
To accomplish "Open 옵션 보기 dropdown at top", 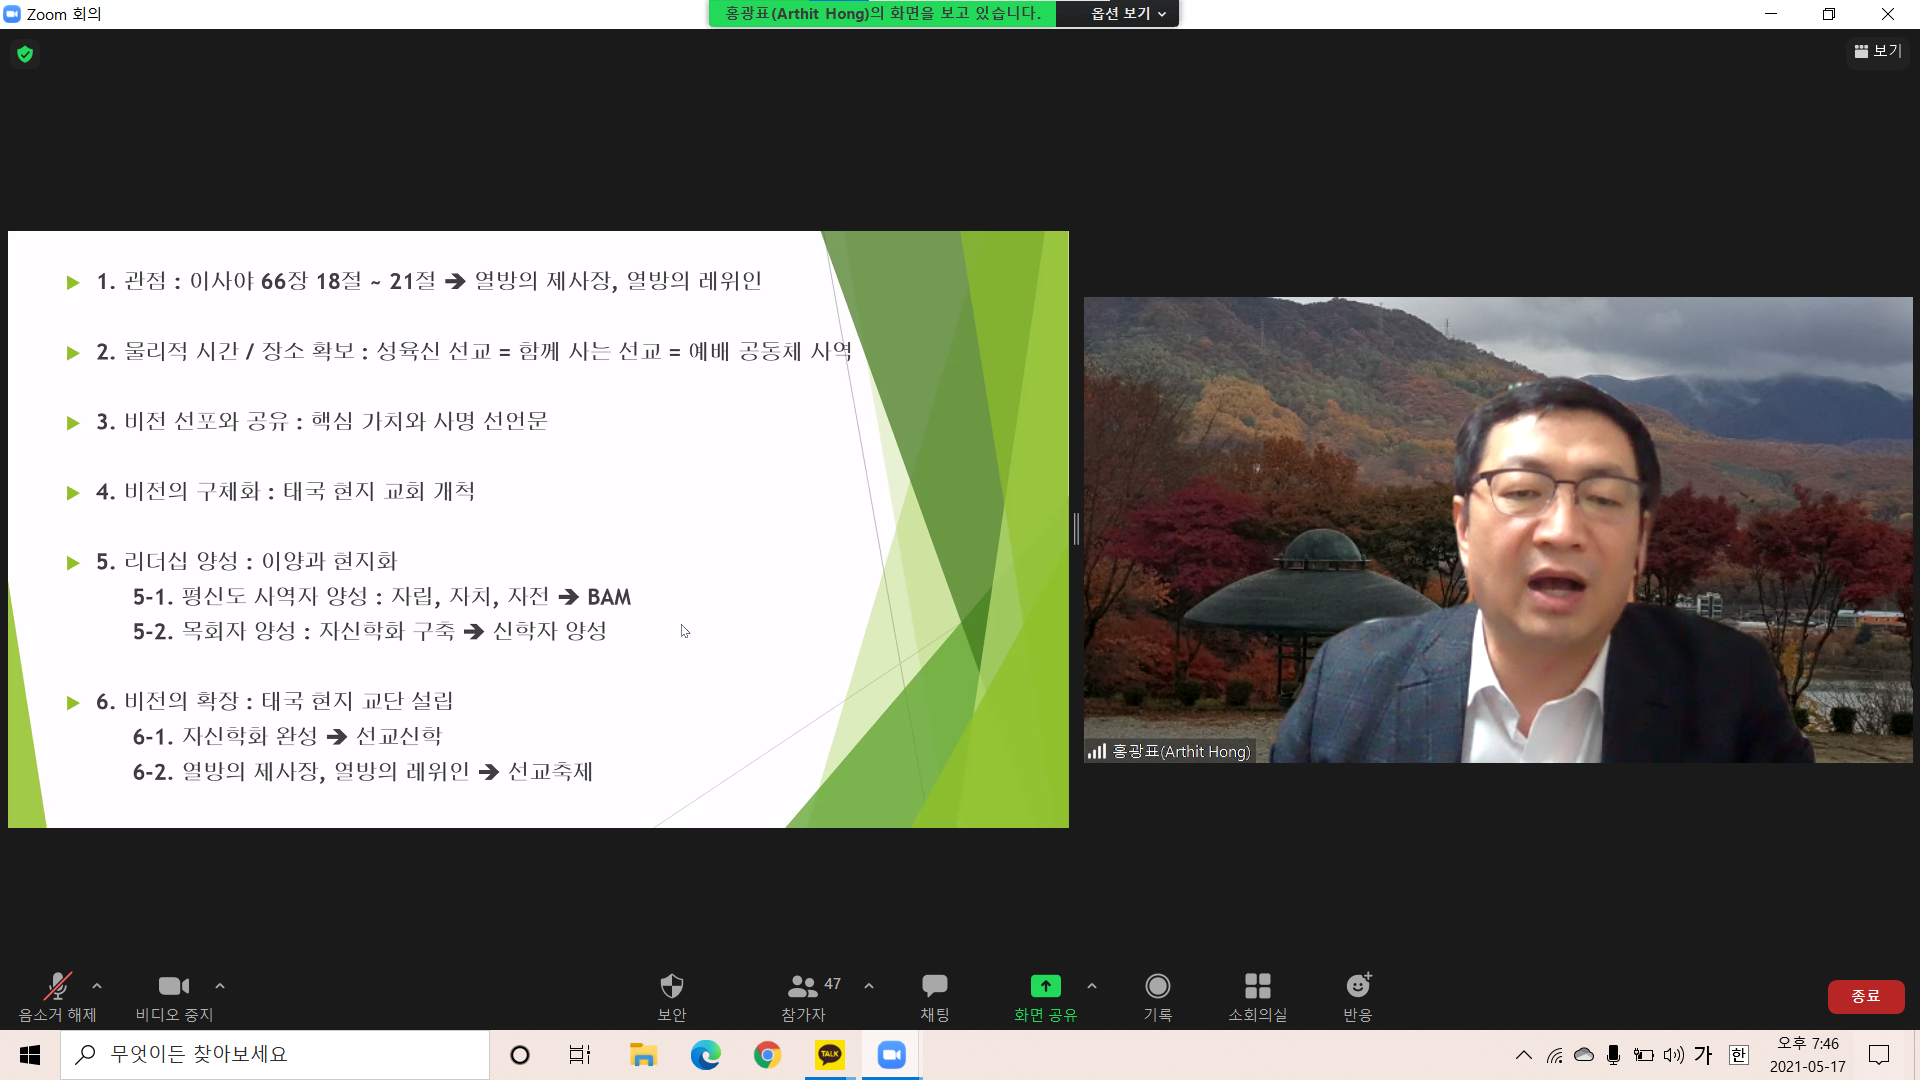I will click(x=1127, y=14).
